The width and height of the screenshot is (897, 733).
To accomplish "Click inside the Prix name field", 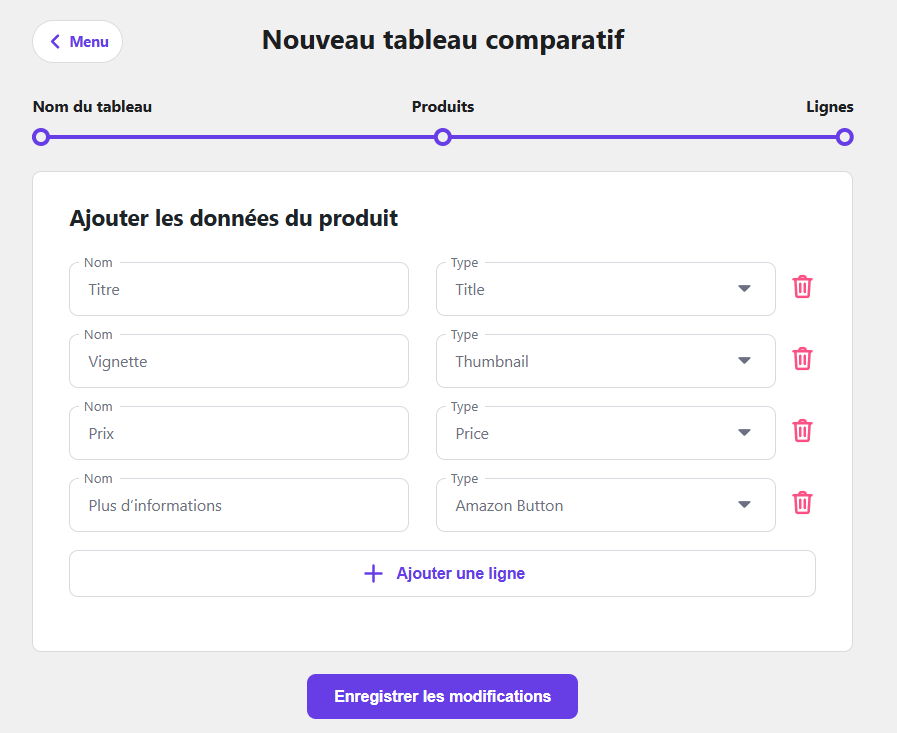I will pyautogui.click(x=238, y=433).
